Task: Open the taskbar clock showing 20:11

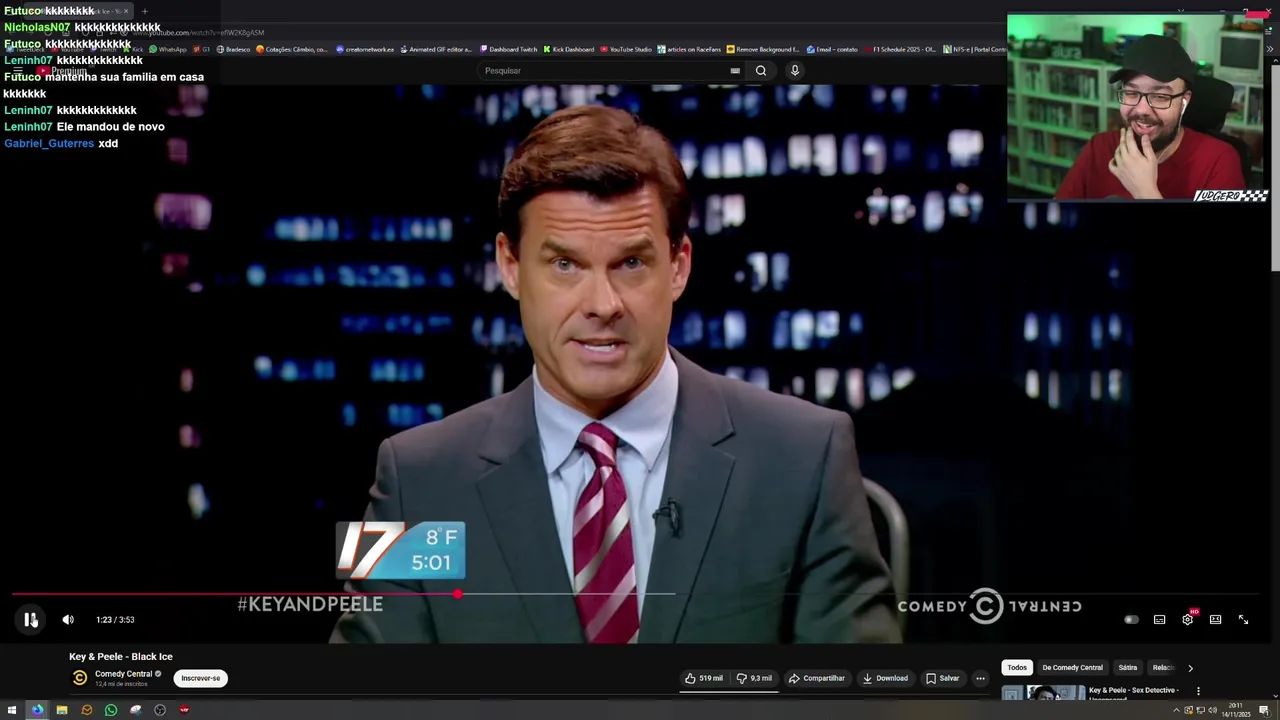Action: 1236,710
